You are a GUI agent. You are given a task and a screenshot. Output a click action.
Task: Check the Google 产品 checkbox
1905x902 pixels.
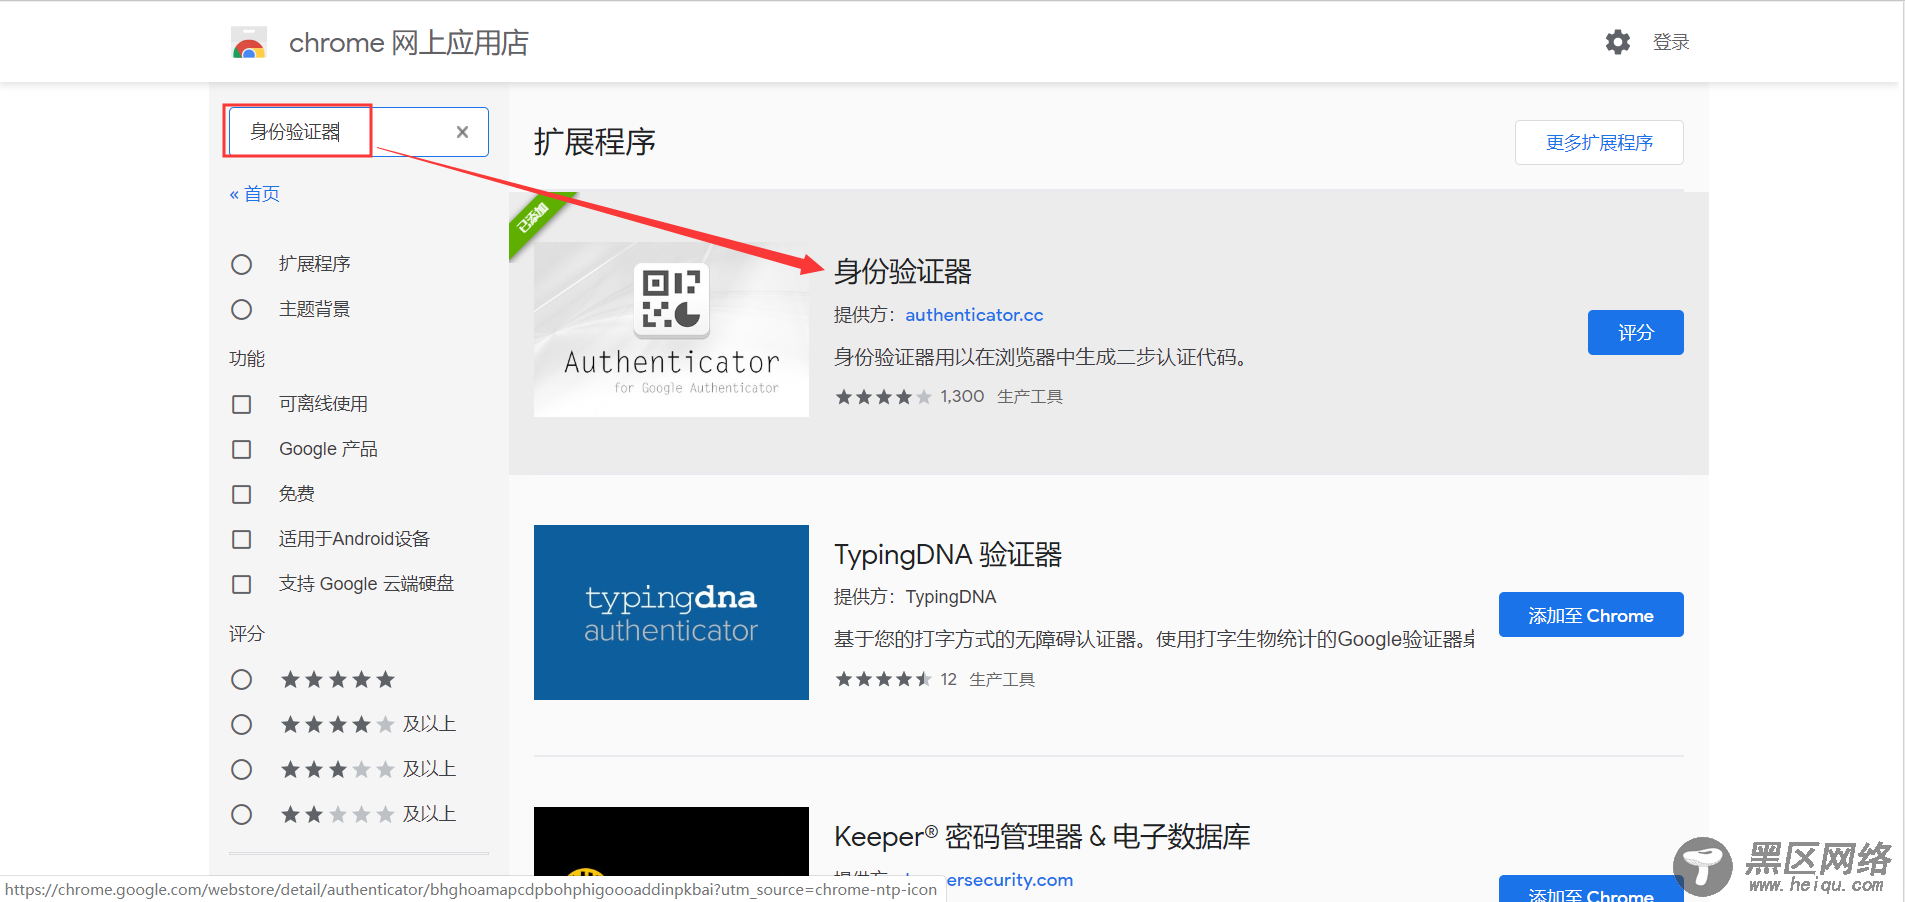pos(241,449)
